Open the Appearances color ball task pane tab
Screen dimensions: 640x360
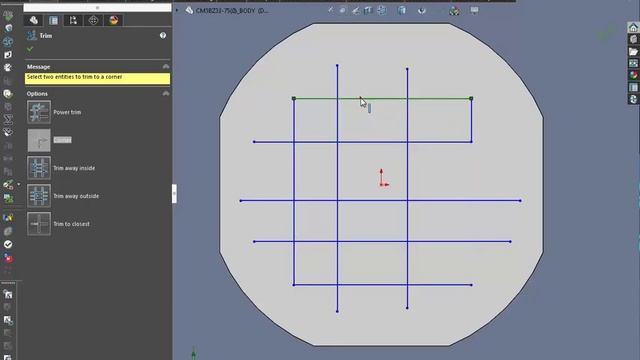pos(633,75)
